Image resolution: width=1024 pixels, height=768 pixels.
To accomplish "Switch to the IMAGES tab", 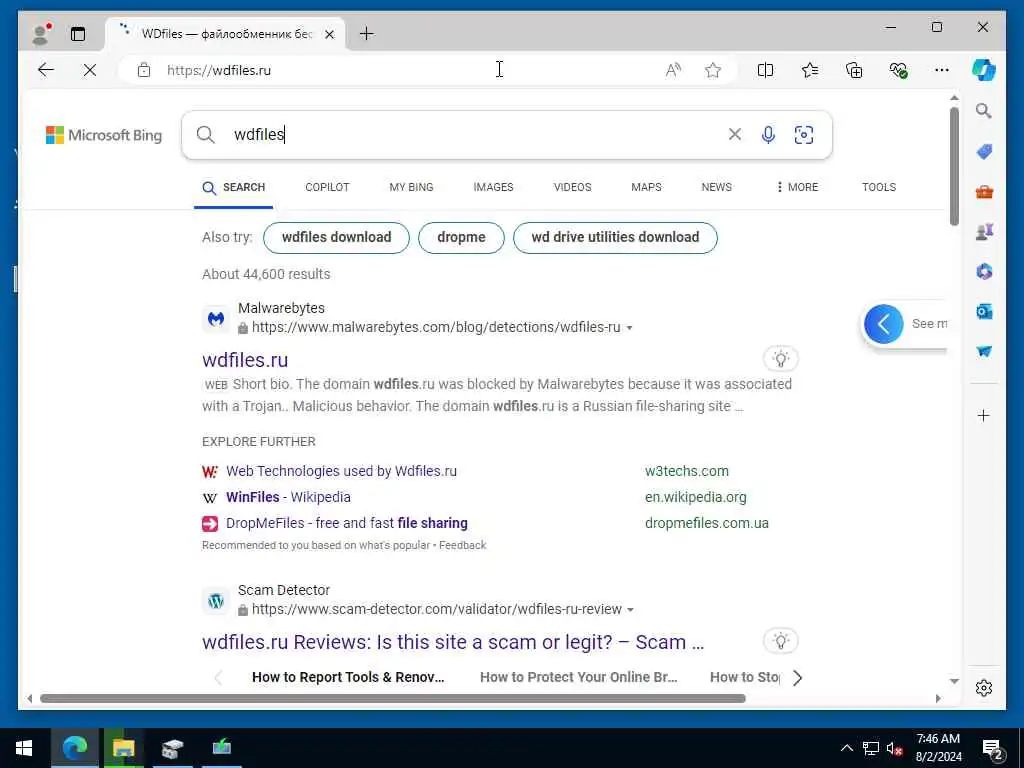I will 493,187.
